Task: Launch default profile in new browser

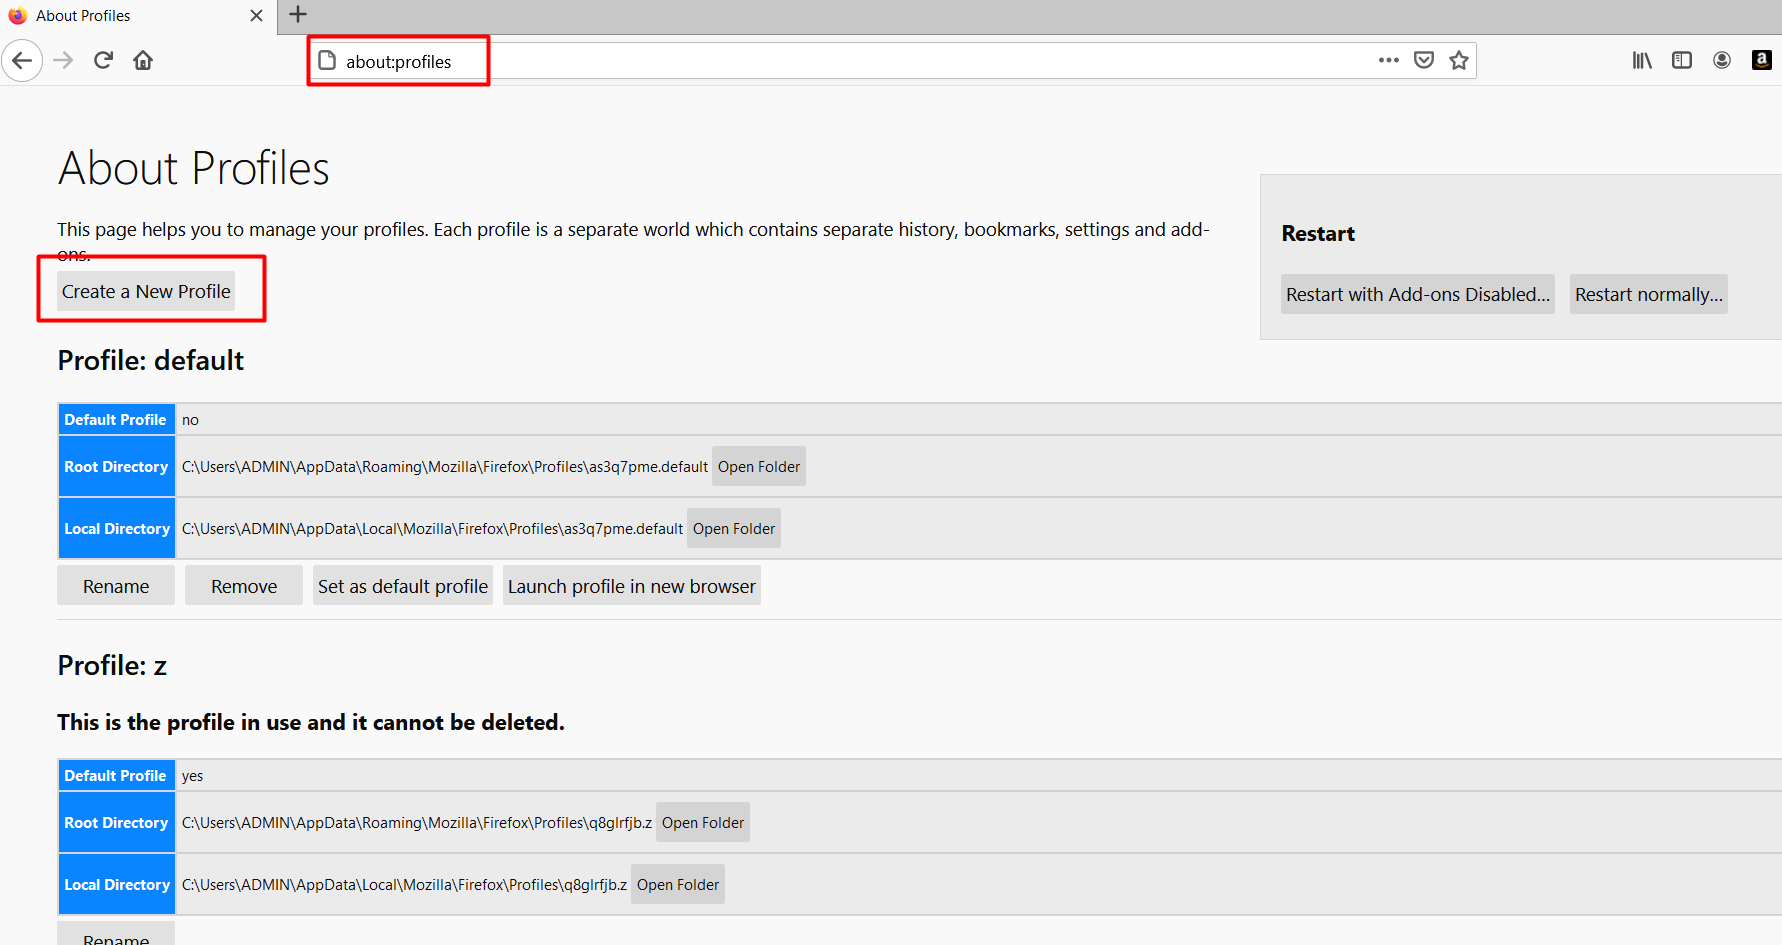Action: pos(631,586)
